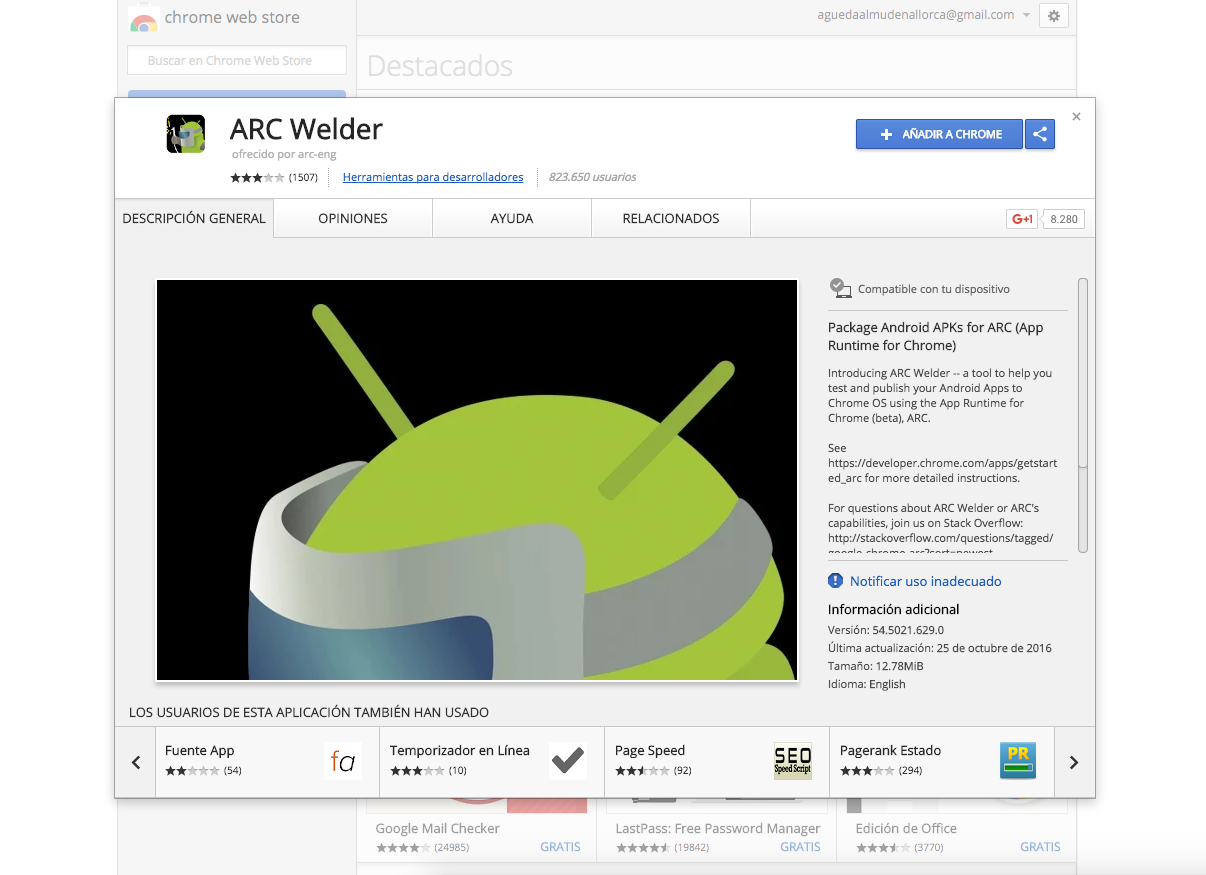Click the 823.650 usuarios text

pyautogui.click(x=593, y=177)
